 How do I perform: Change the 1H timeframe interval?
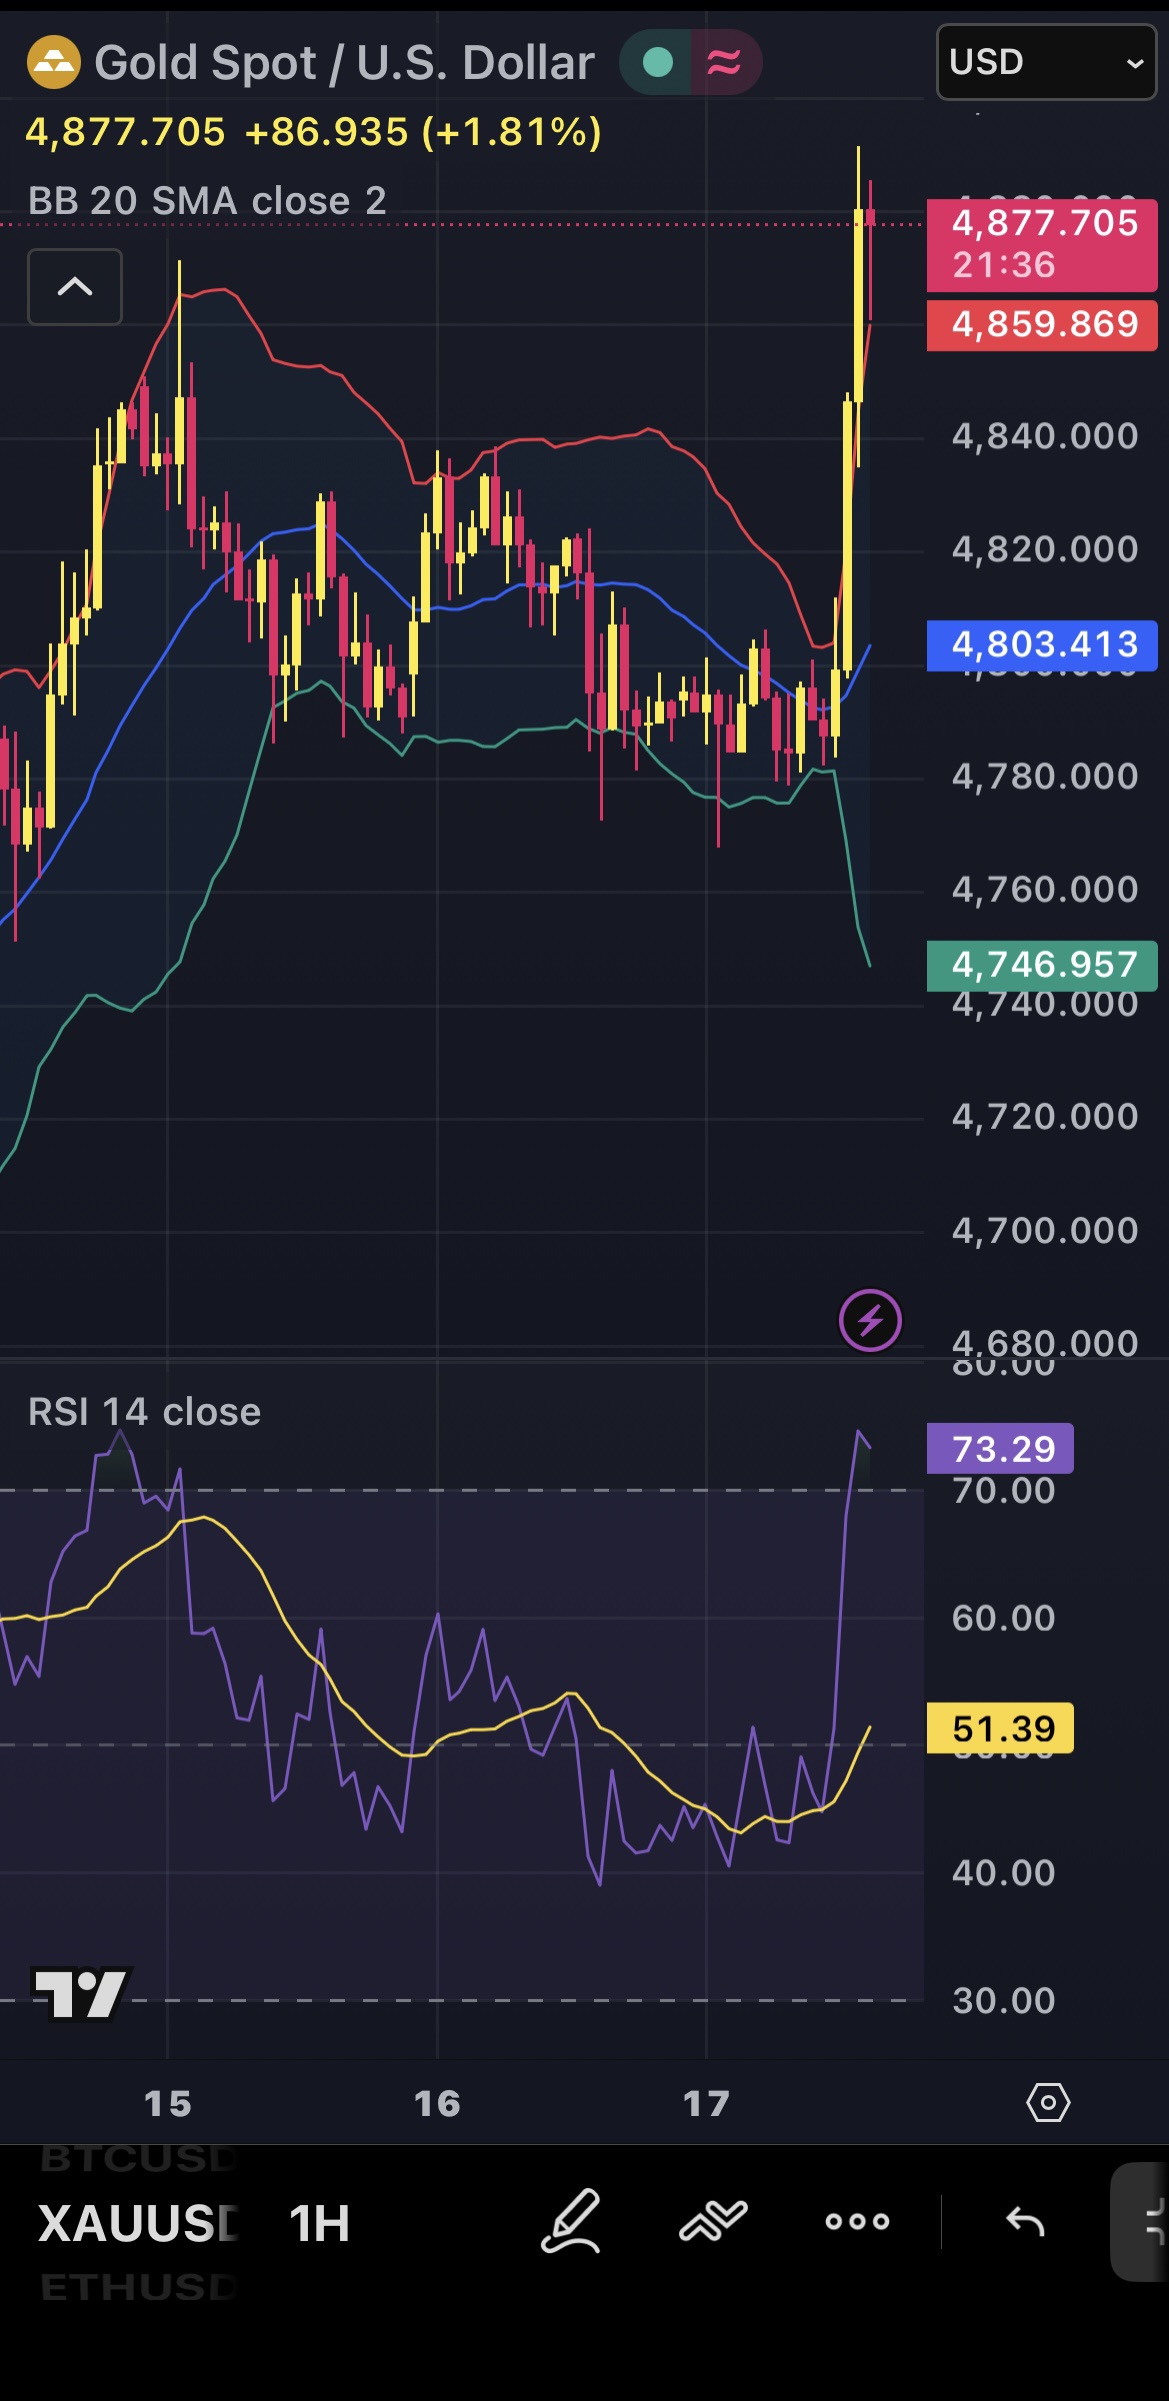click(x=319, y=2224)
